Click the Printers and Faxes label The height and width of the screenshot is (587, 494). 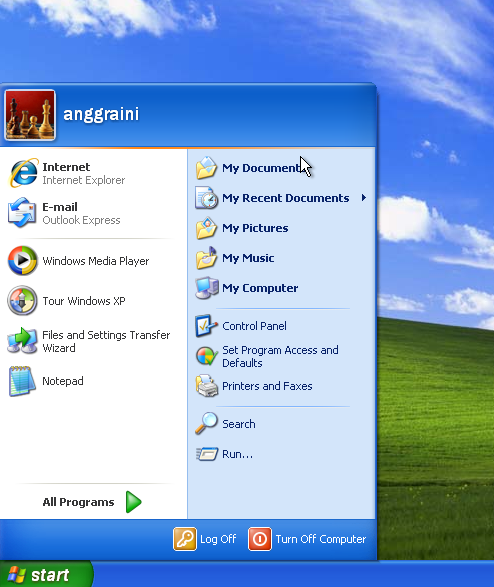coord(267,386)
